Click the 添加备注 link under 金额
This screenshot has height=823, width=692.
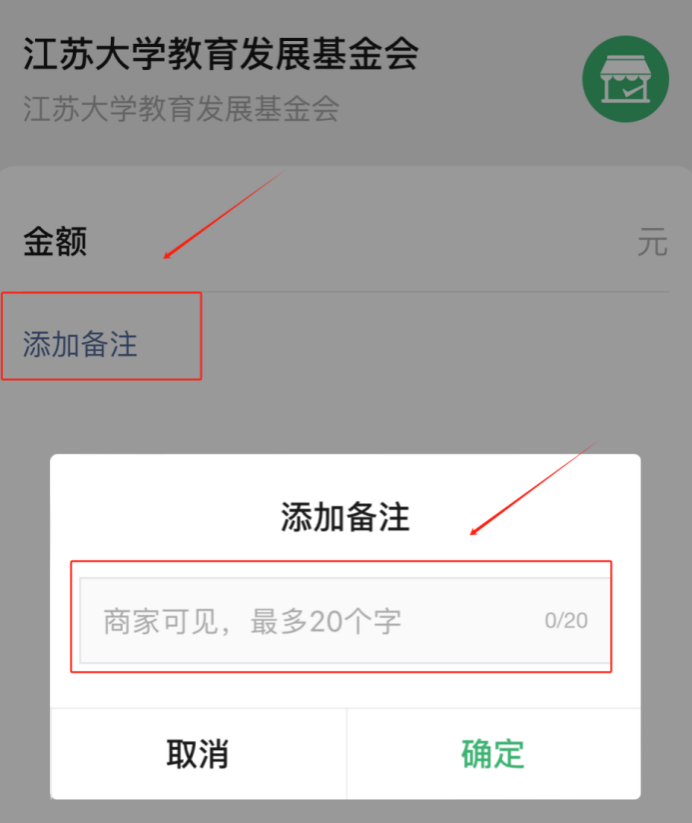(x=80, y=344)
